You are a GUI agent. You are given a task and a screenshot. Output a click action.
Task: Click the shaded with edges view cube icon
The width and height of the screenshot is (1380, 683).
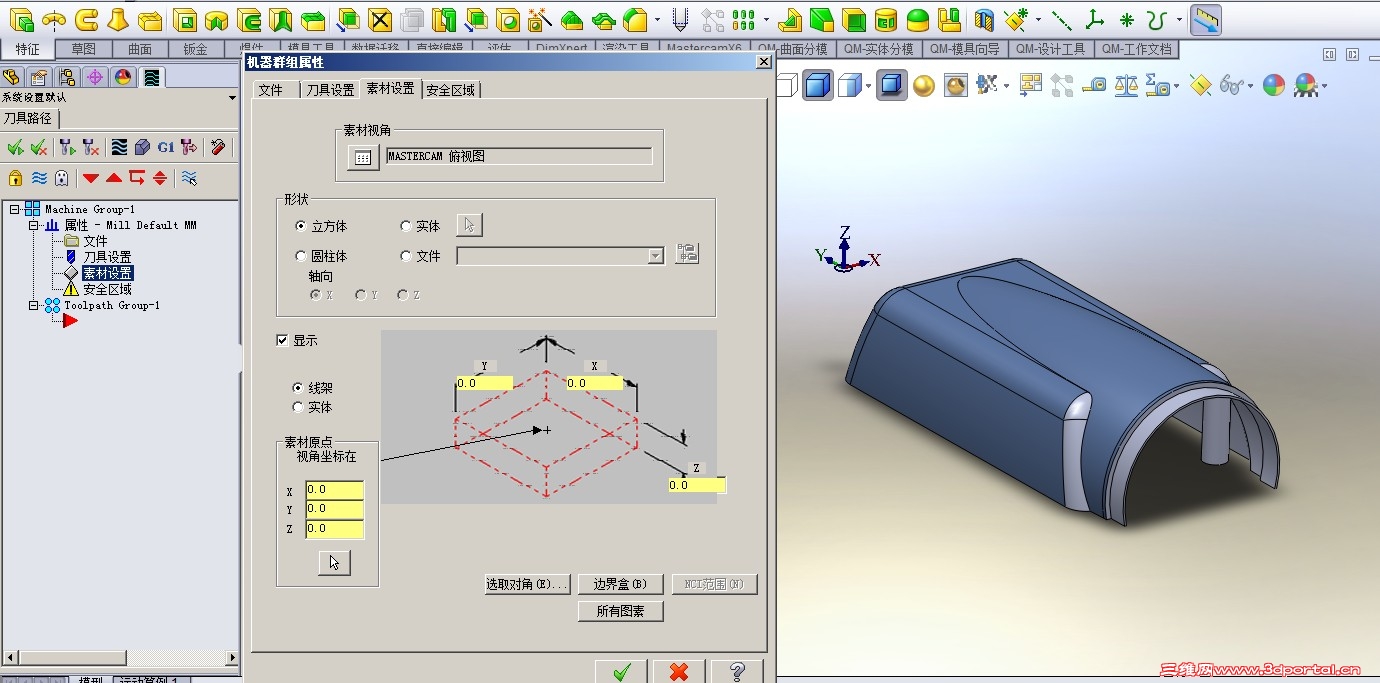click(x=818, y=85)
